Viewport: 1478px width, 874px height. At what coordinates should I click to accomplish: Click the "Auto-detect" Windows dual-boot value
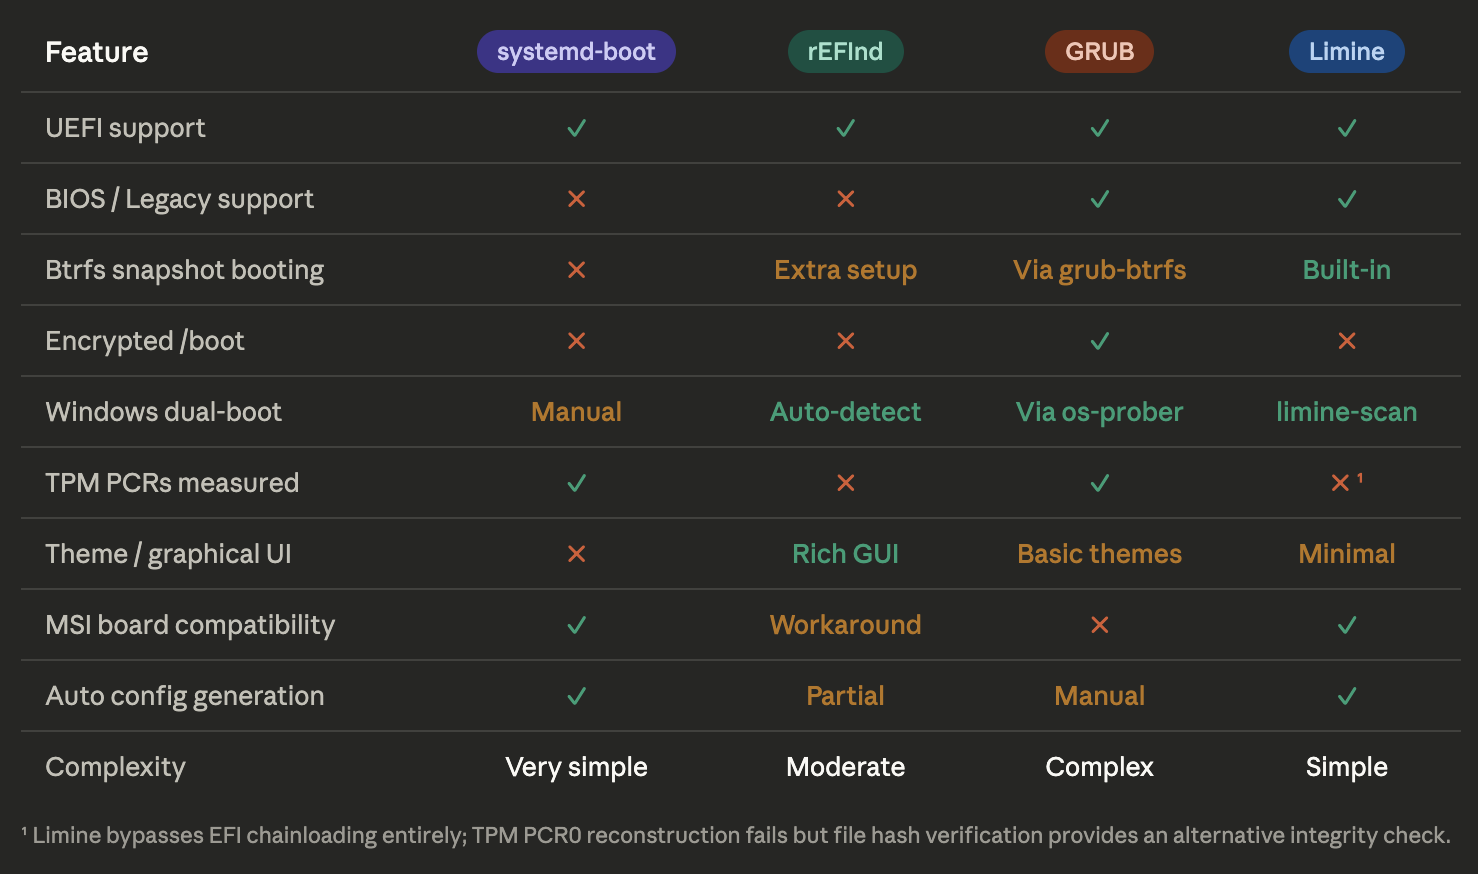coord(845,412)
